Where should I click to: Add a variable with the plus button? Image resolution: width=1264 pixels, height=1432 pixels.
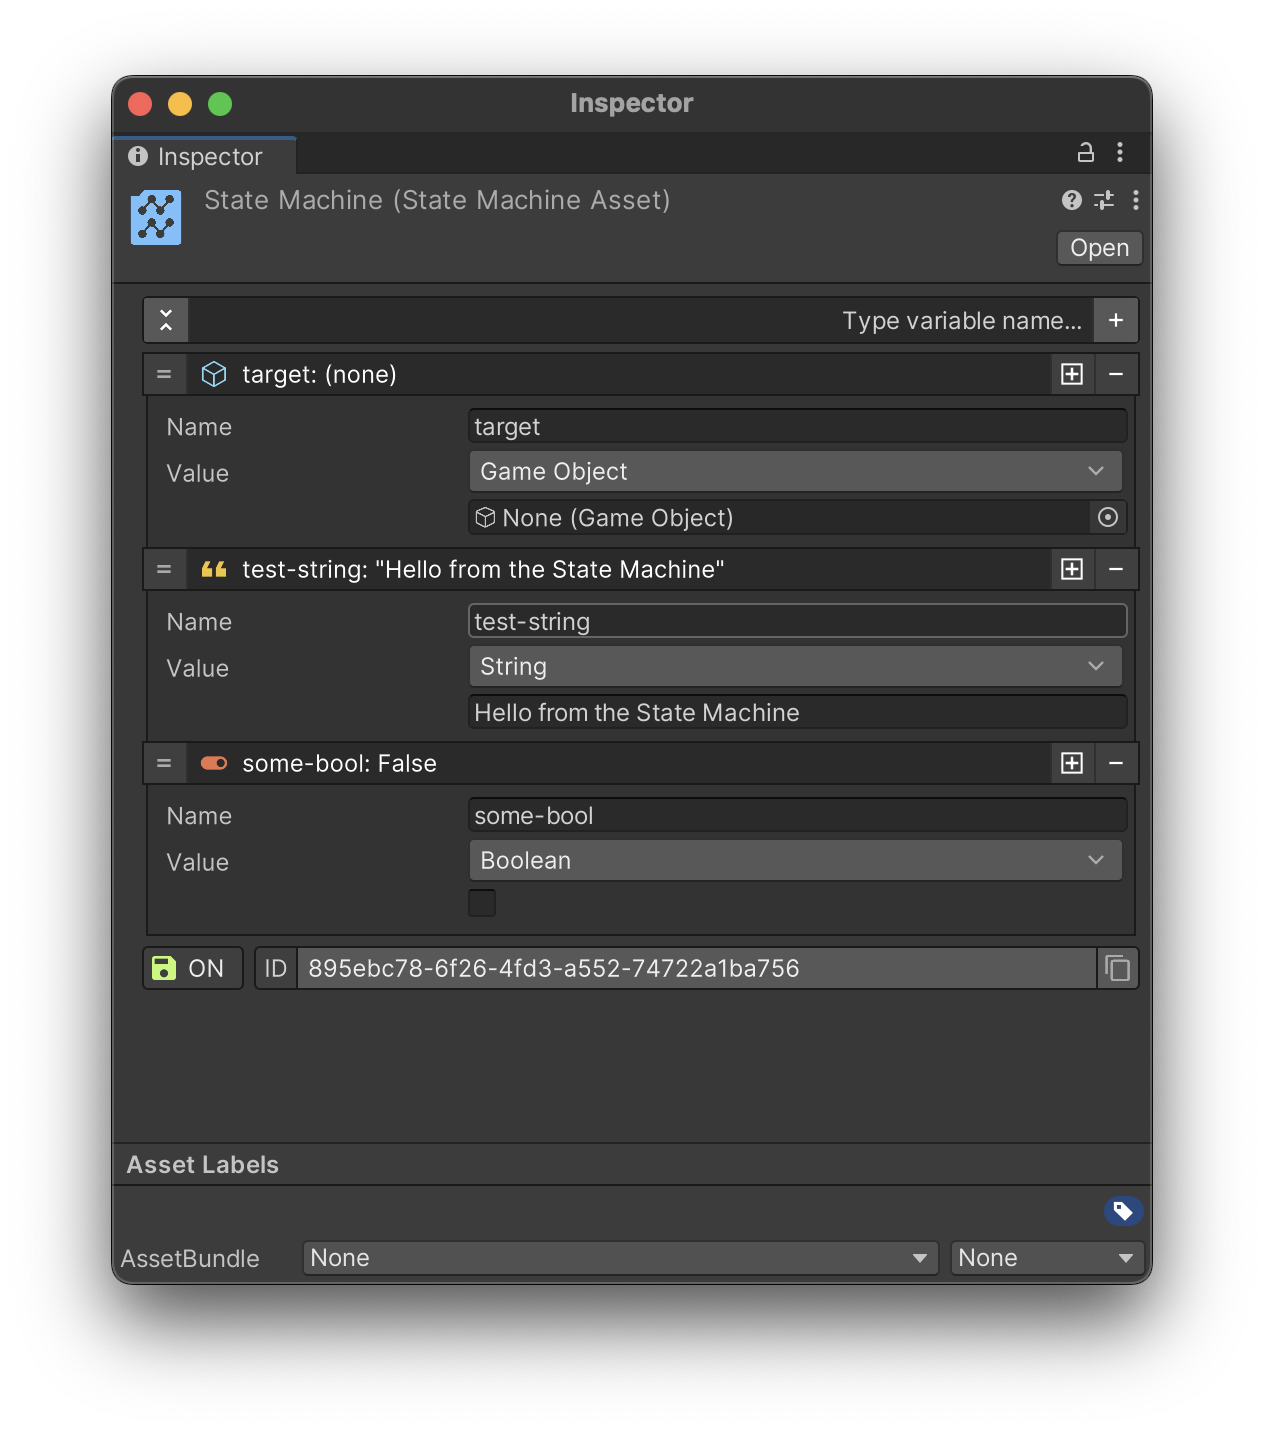pos(1116,320)
